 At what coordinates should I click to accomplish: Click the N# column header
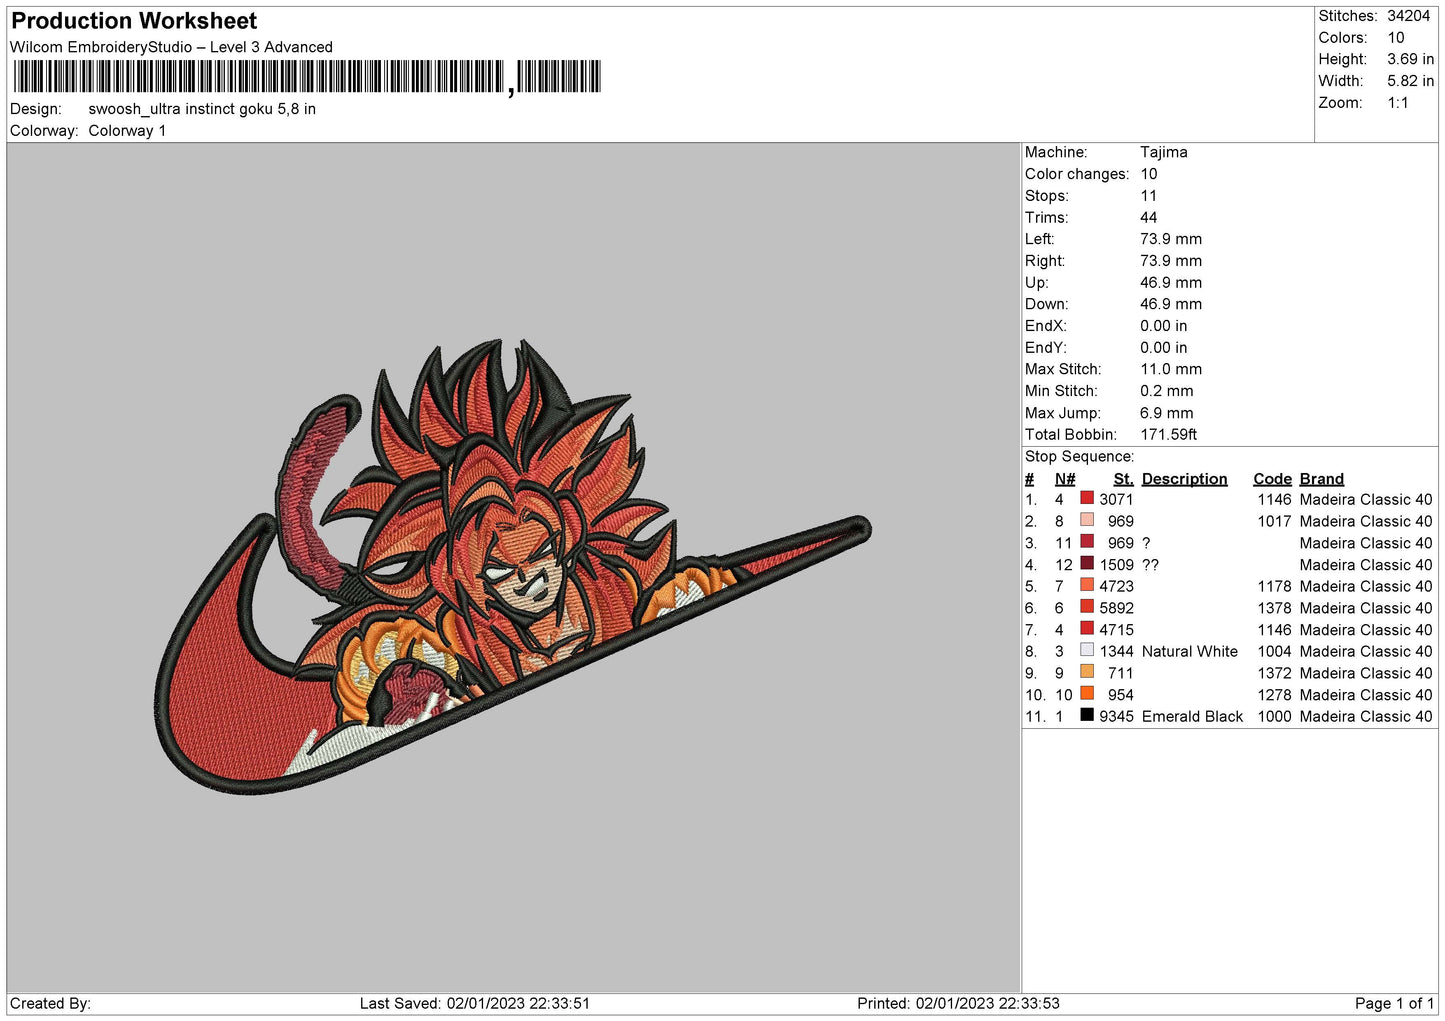tap(1064, 479)
